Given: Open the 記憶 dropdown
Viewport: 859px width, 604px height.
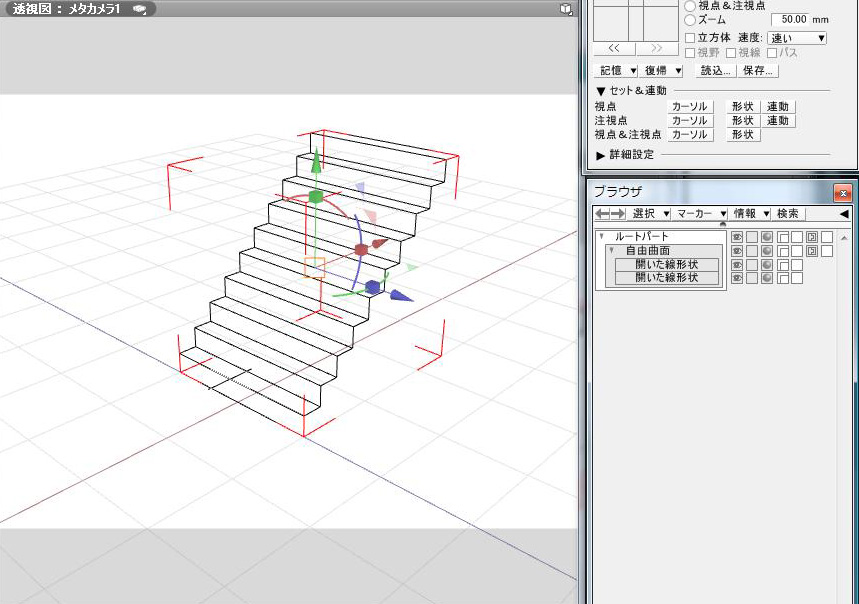Looking at the screenshot, I should [616, 71].
